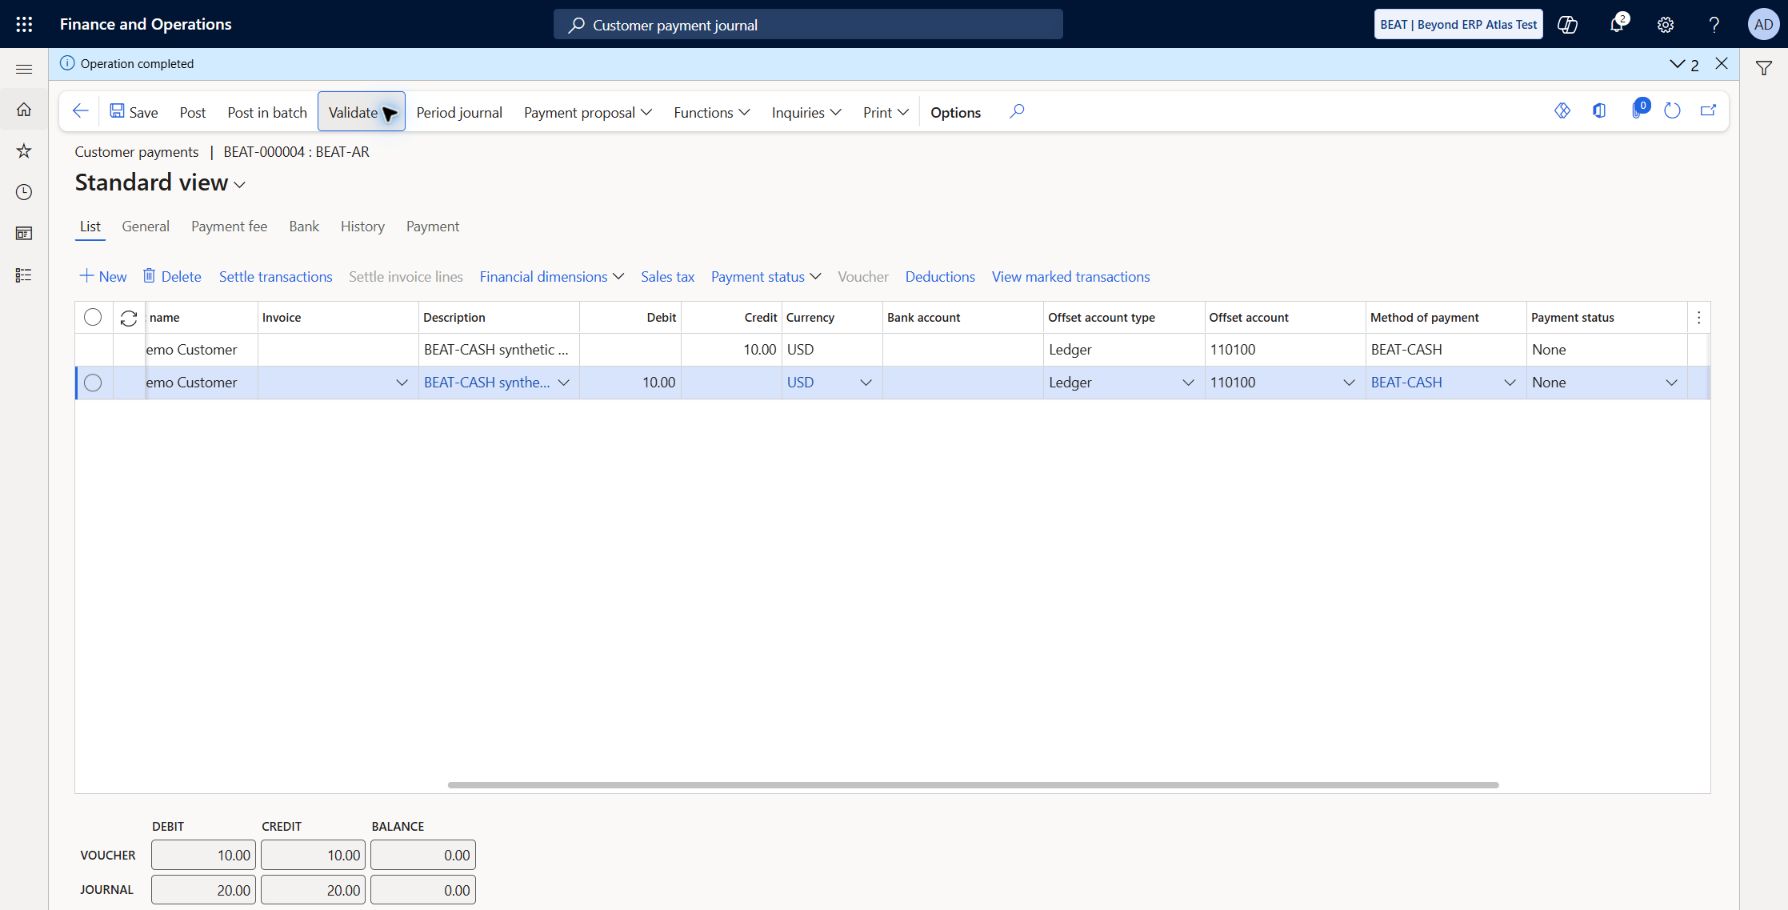1788x910 pixels.
Task: Open Workspaces icon in the sidebar
Action: 24,233
